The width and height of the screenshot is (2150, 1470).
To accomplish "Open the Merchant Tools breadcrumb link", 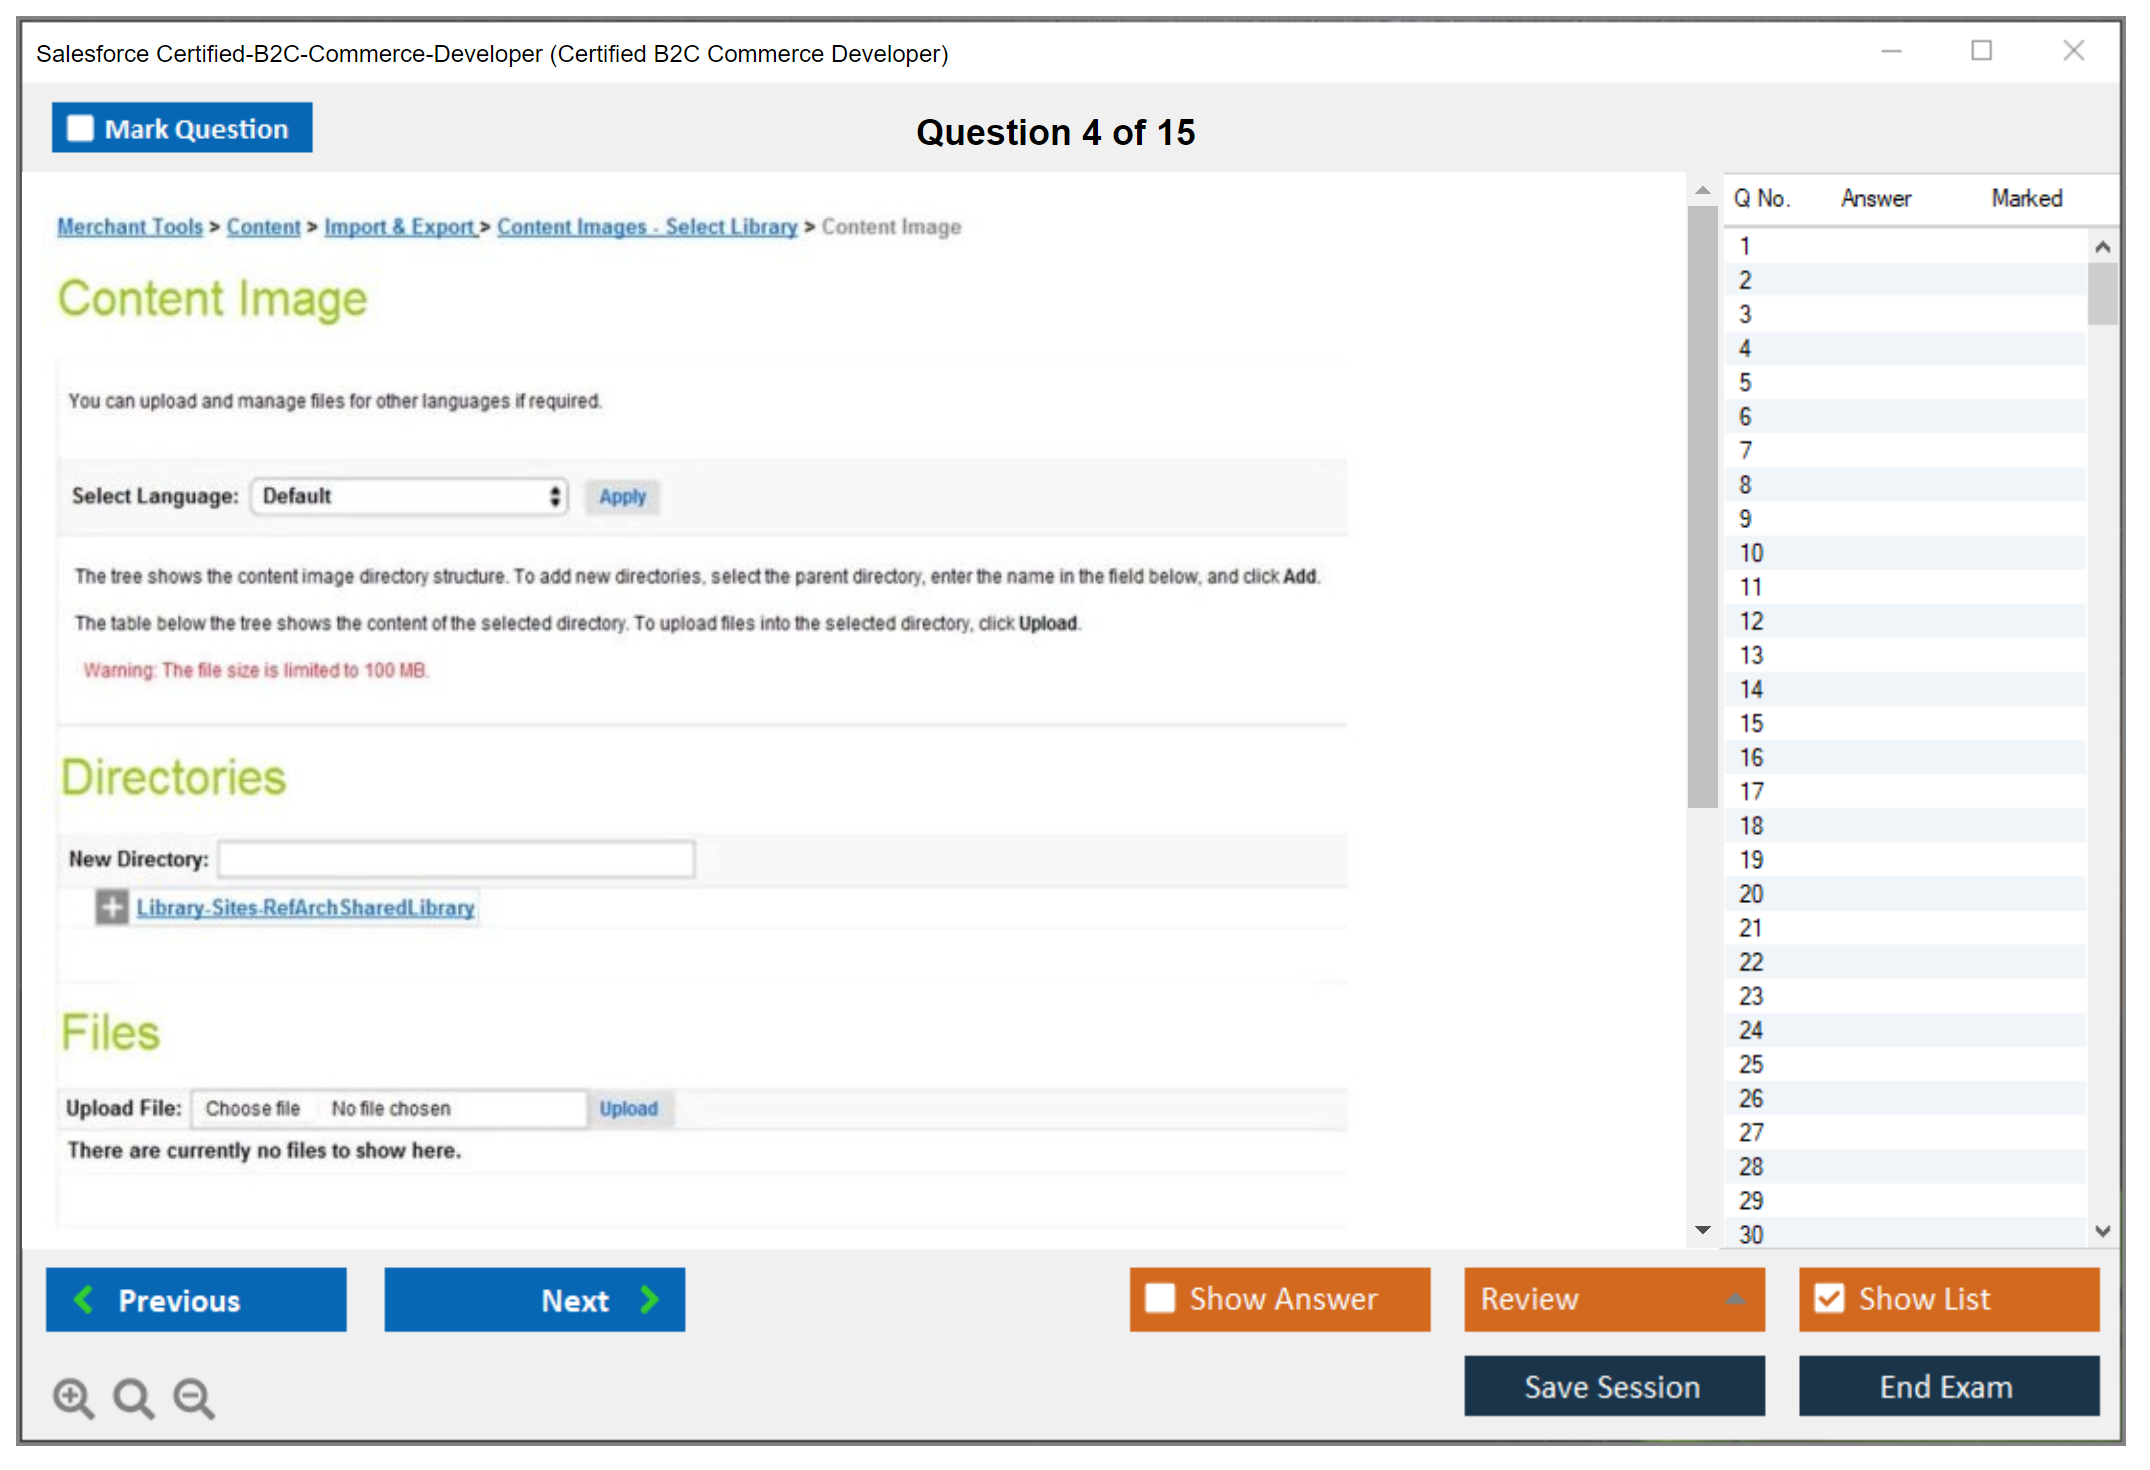I will pos(130,227).
